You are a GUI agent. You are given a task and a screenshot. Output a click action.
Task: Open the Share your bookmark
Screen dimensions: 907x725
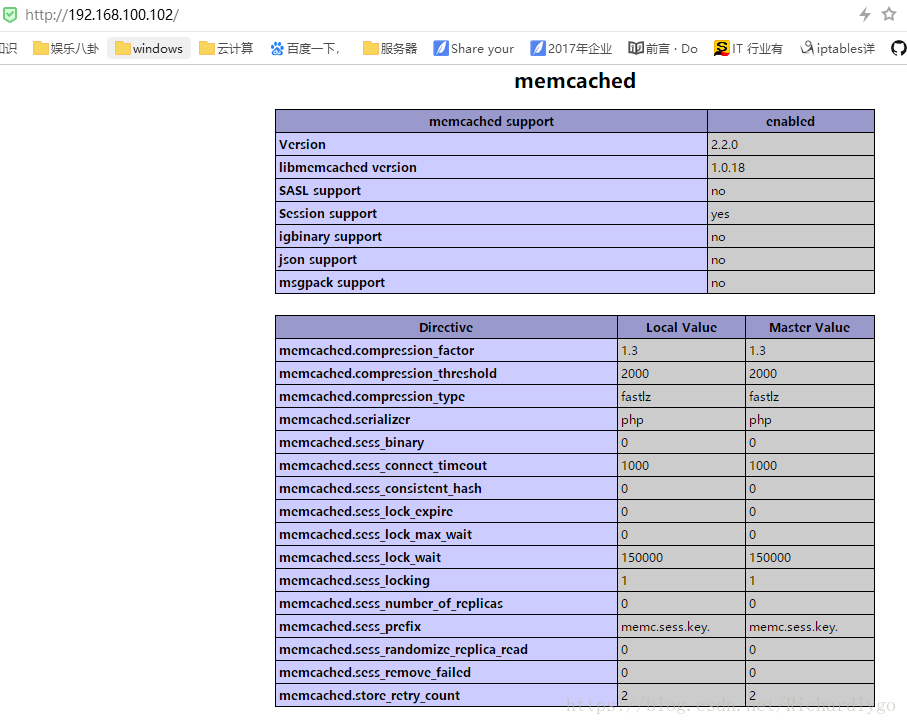tap(474, 49)
